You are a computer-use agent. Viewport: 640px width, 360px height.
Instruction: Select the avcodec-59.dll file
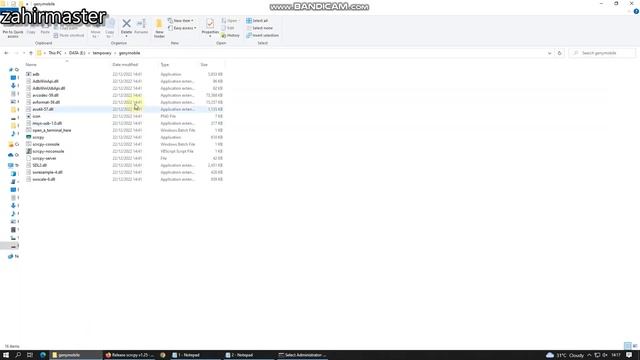coord(45,95)
